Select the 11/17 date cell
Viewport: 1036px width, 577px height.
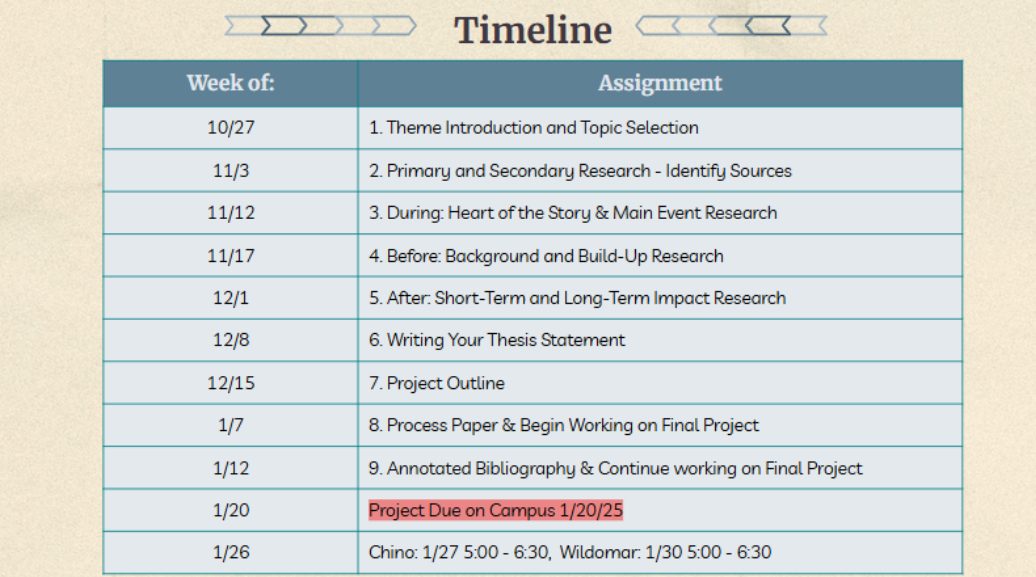(x=230, y=256)
